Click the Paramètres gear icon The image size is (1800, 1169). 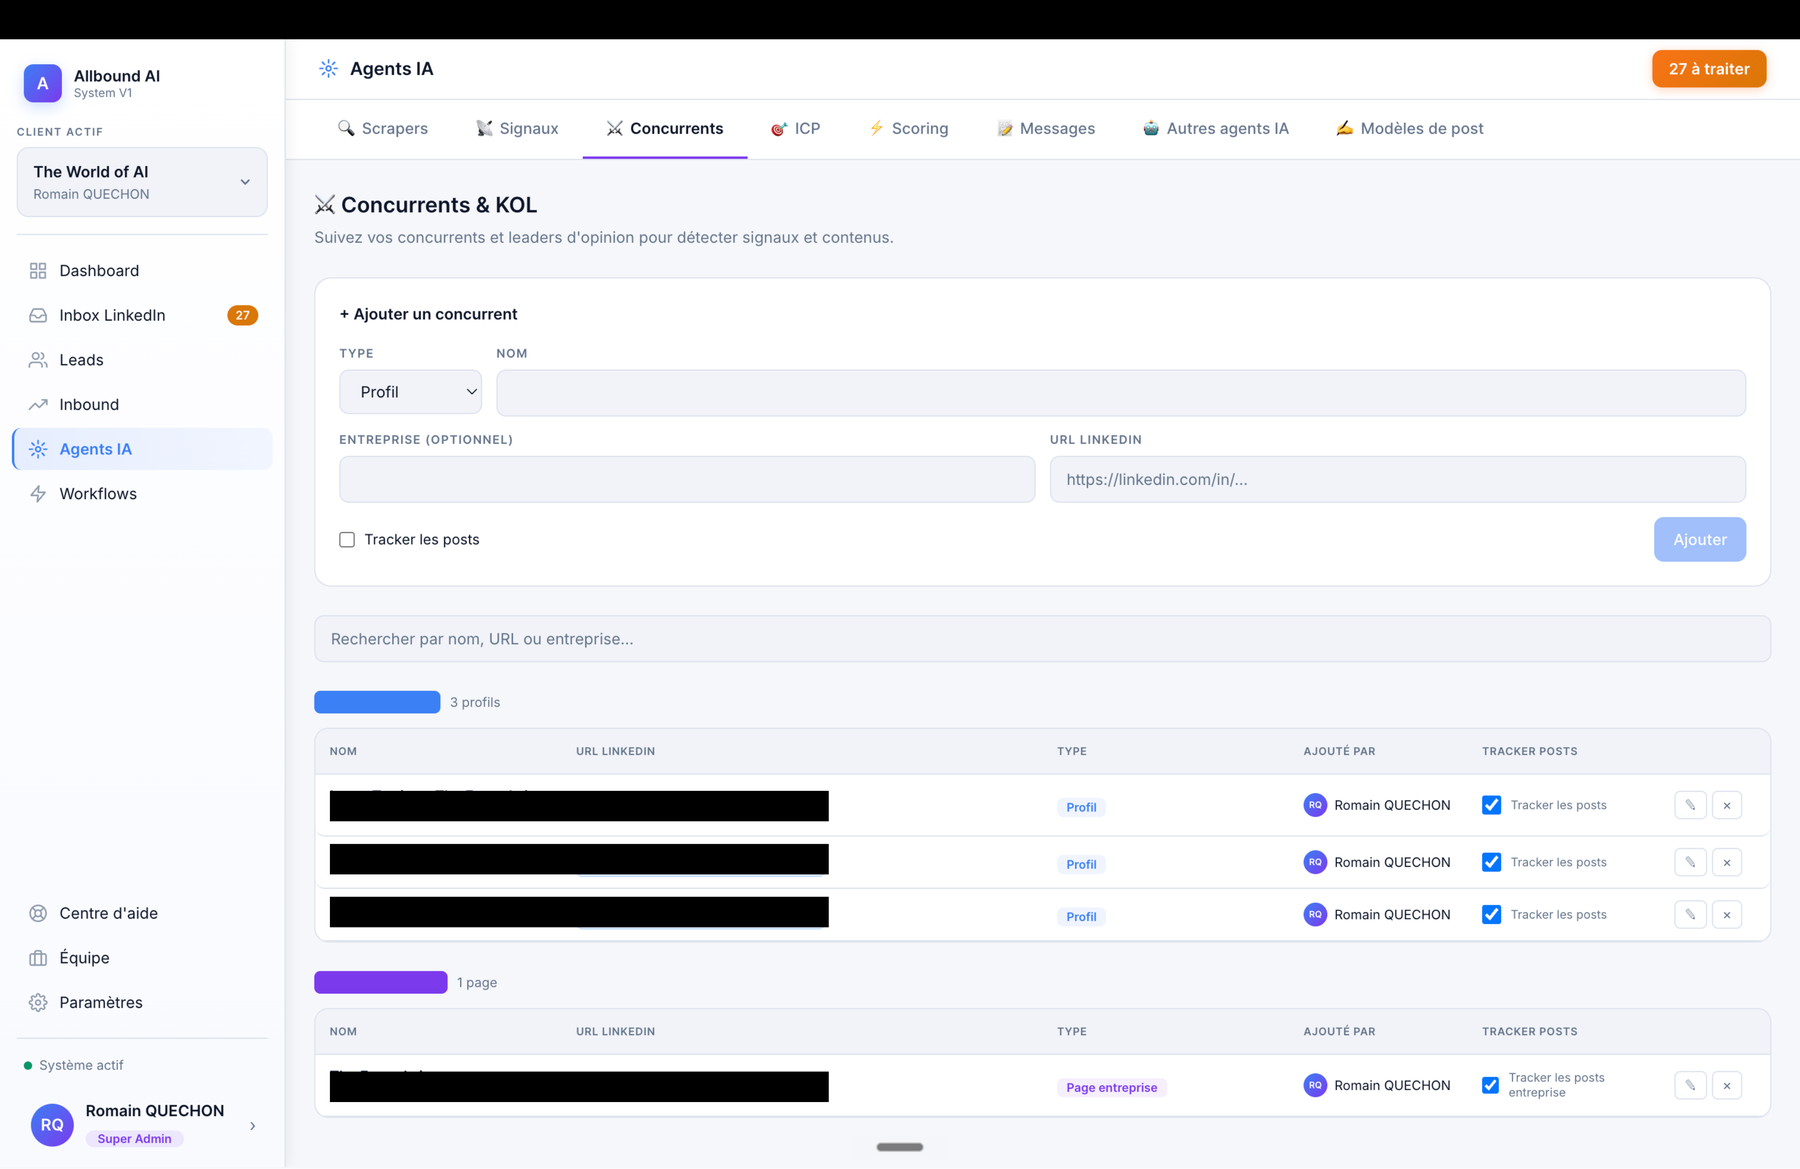[x=38, y=1002]
